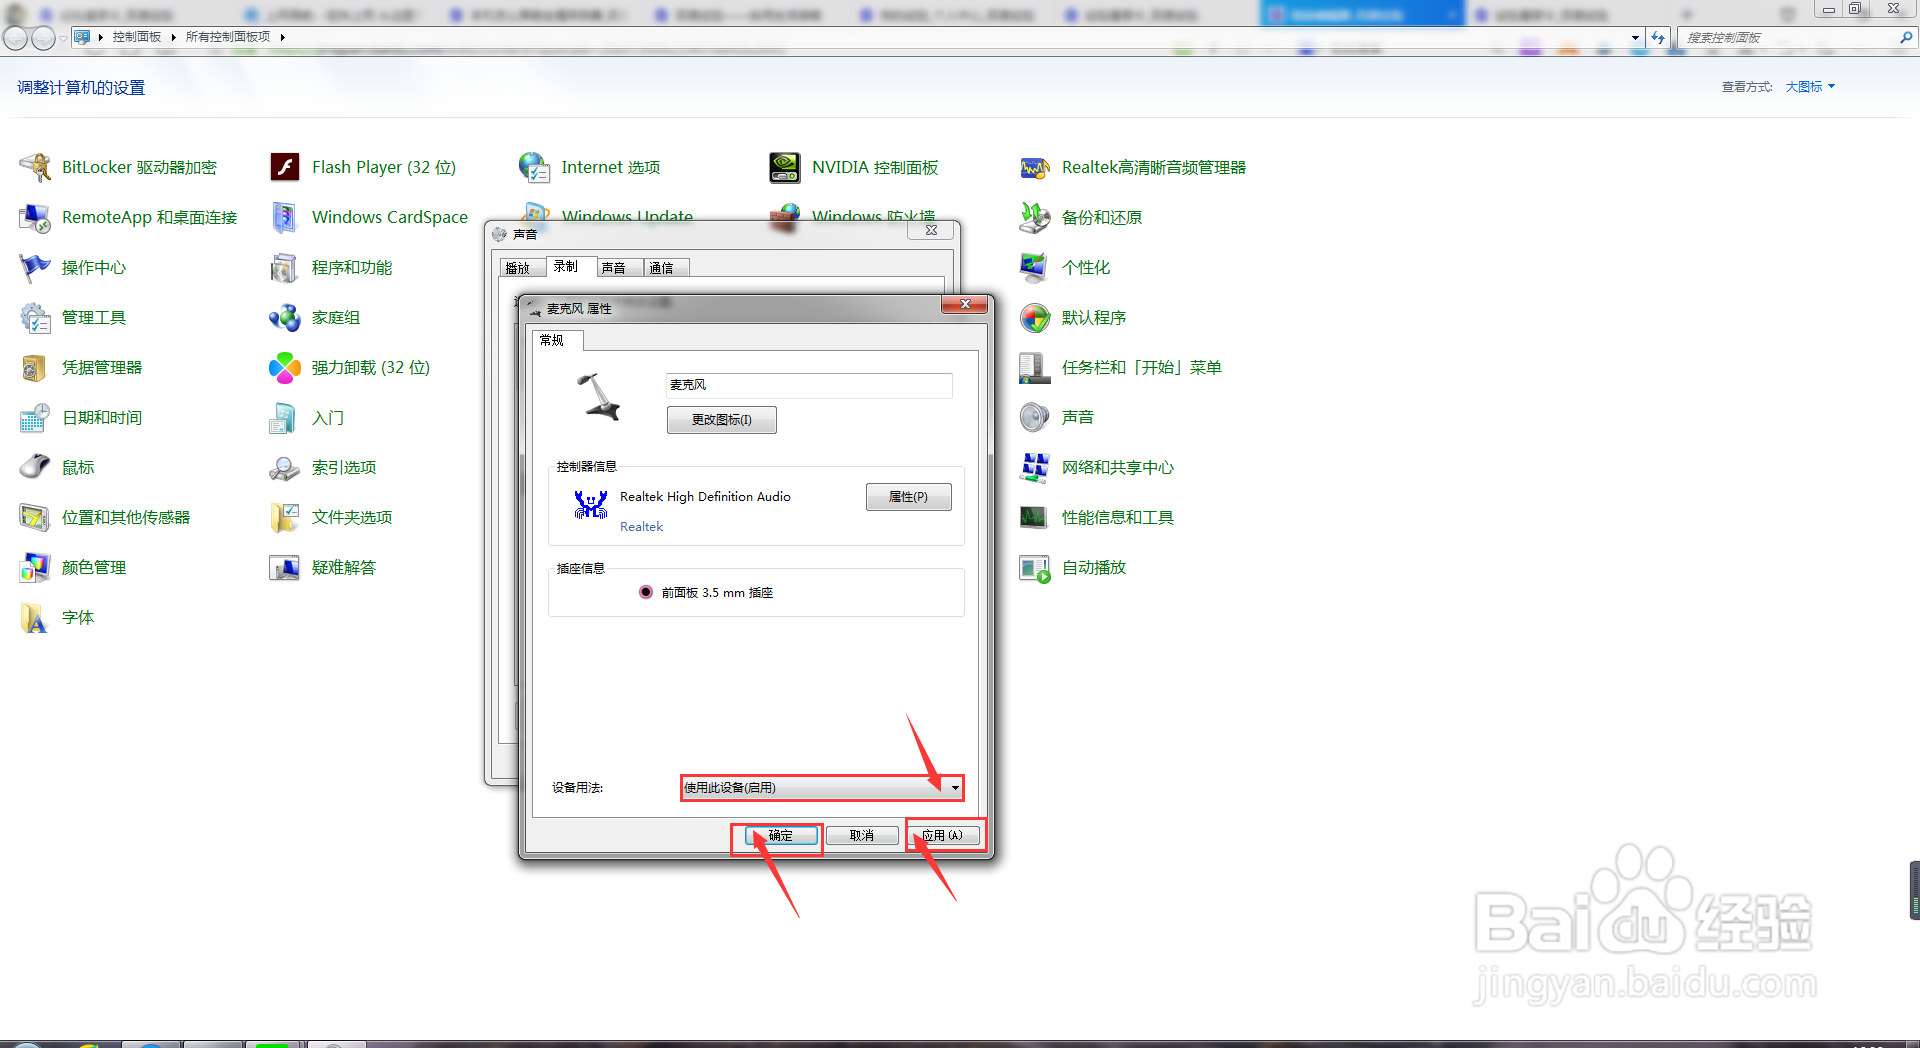Open 颜色管理 icon
1920x1048 pixels.
tap(35, 567)
